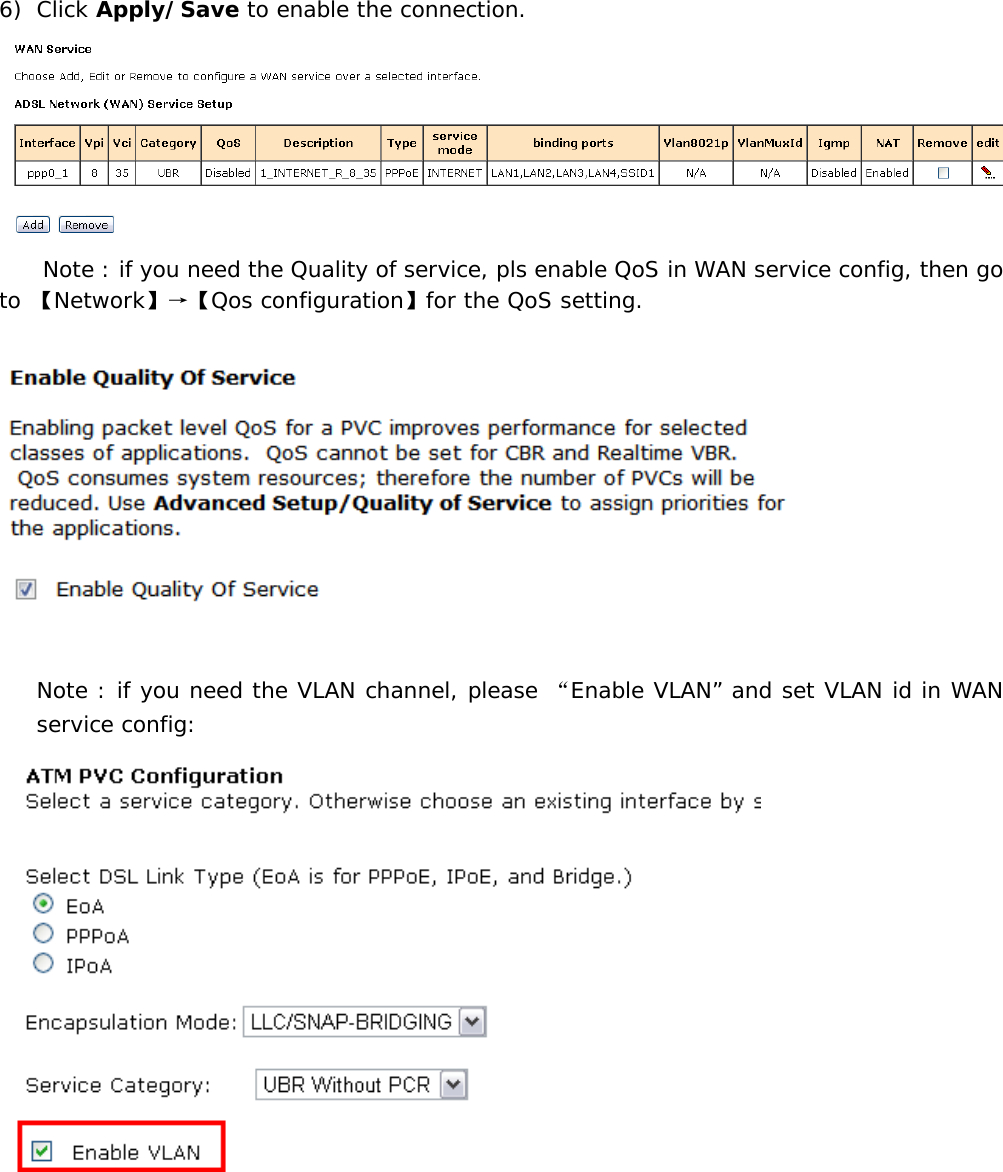This screenshot has width=1003, height=1172.
Task: Select the ppp0_1 interface cell
Action: click(47, 172)
